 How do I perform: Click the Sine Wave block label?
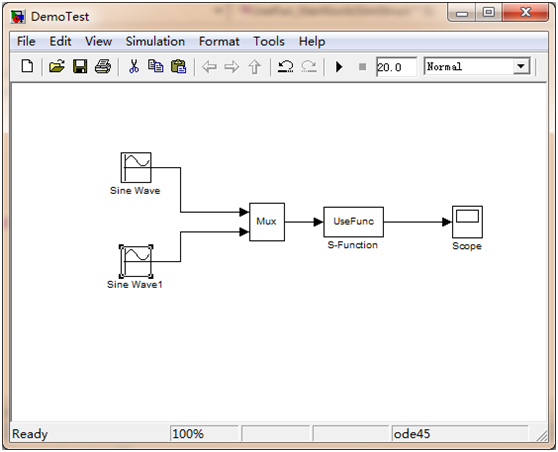tap(135, 191)
